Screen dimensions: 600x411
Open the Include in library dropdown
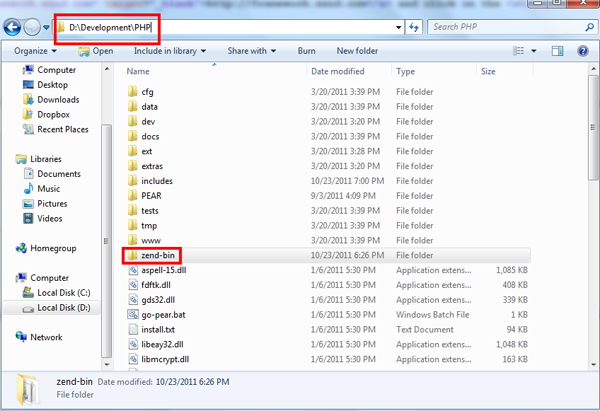(169, 50)
